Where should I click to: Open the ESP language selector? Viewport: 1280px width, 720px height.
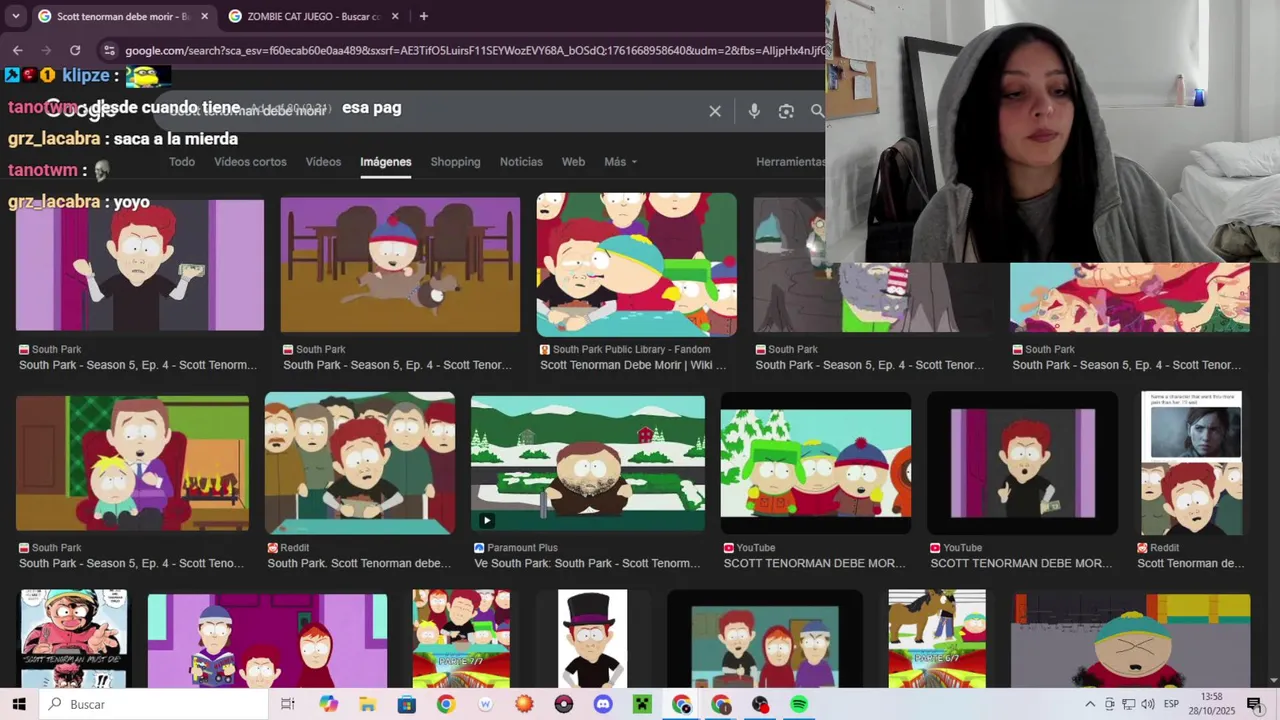point(1171,704)
